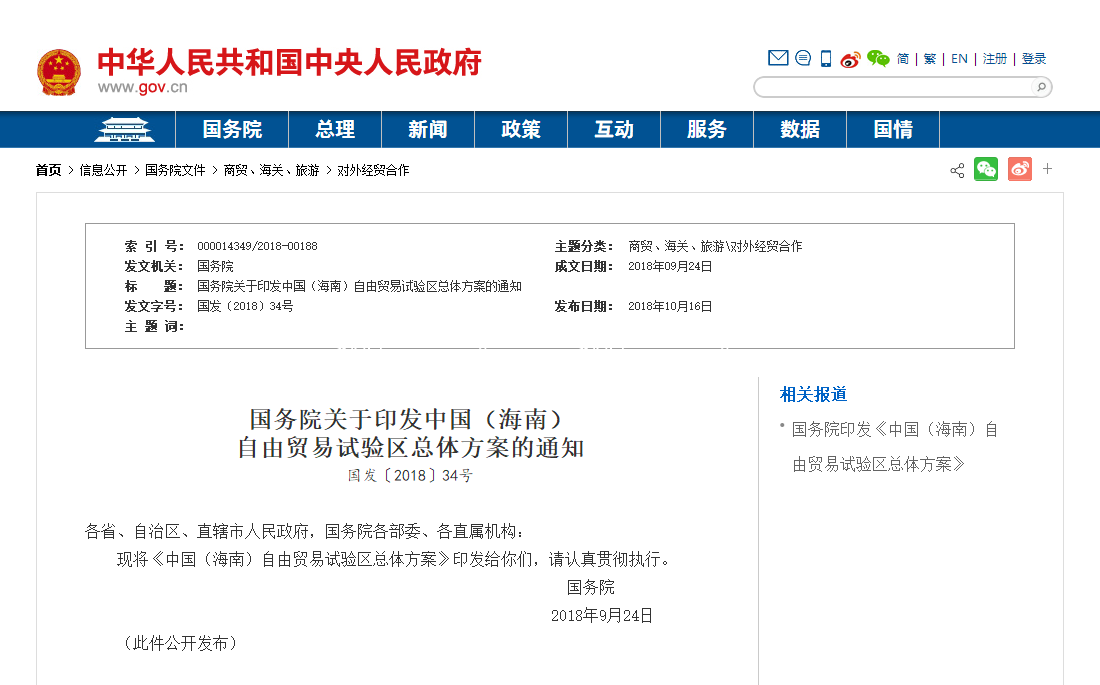
Task: Click the share icon near breadcrumb
Action: click(x=957, y=171)
